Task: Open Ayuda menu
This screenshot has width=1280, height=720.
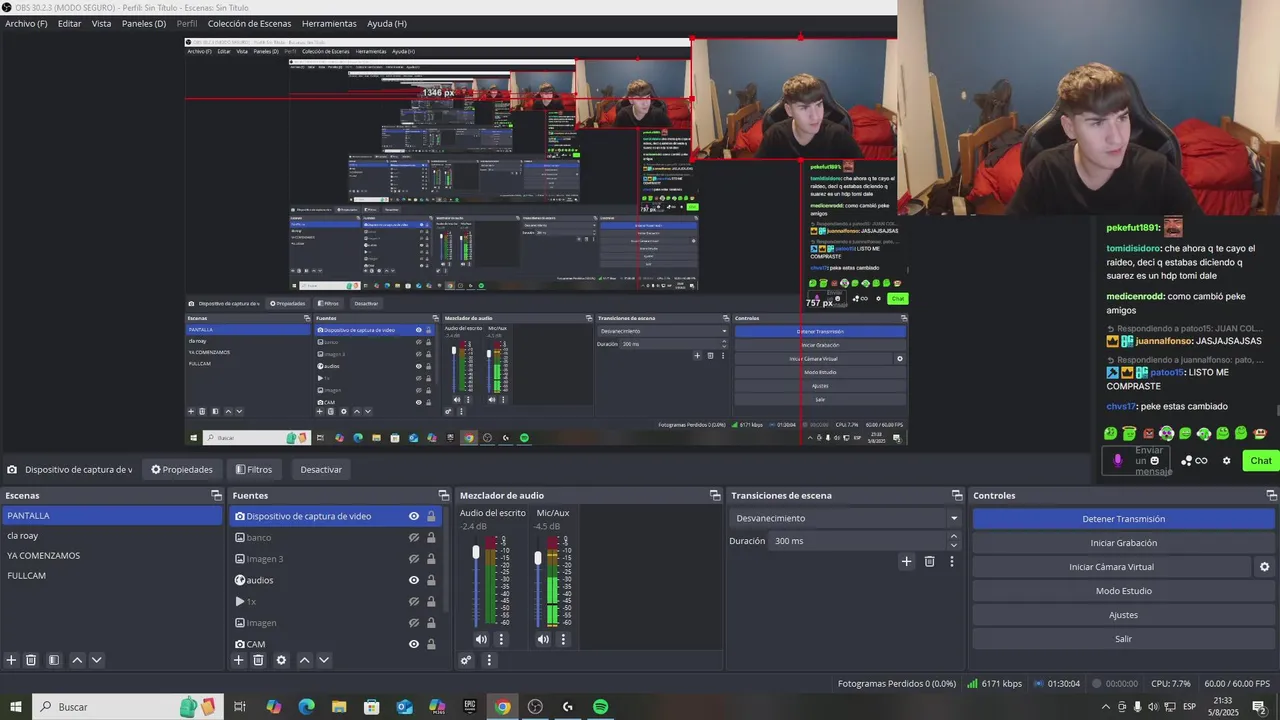Action: point(387,23)
